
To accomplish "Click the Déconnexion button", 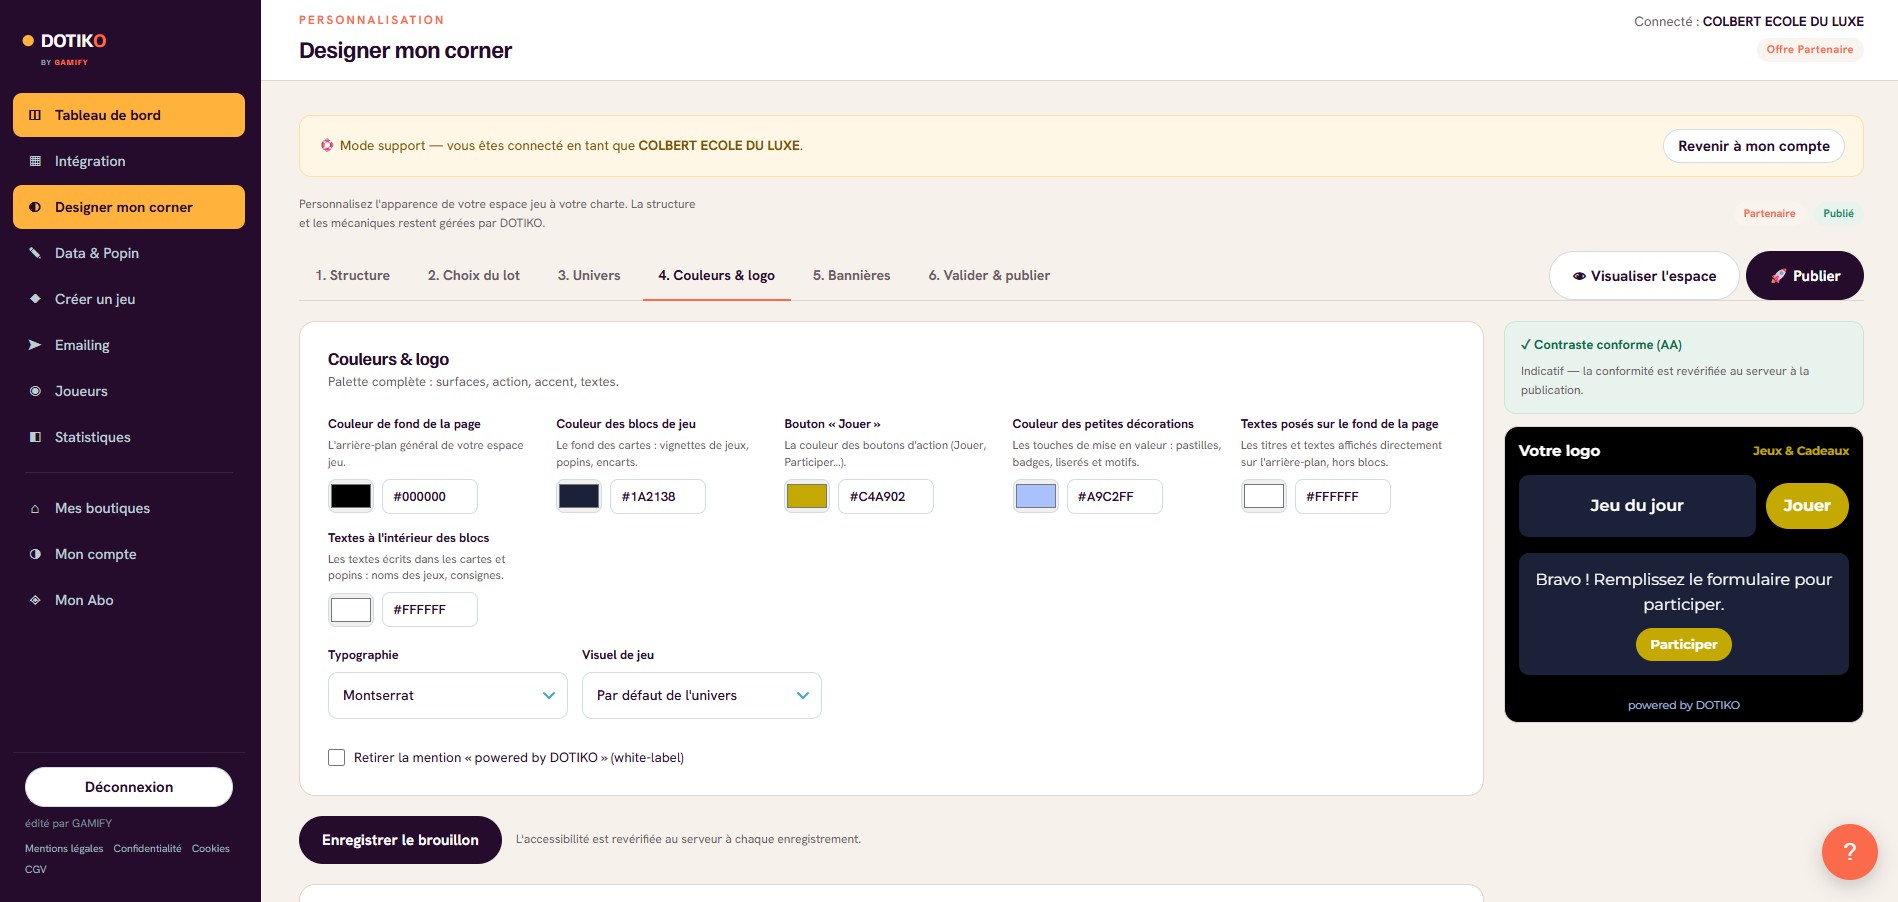I will point(129,787).
